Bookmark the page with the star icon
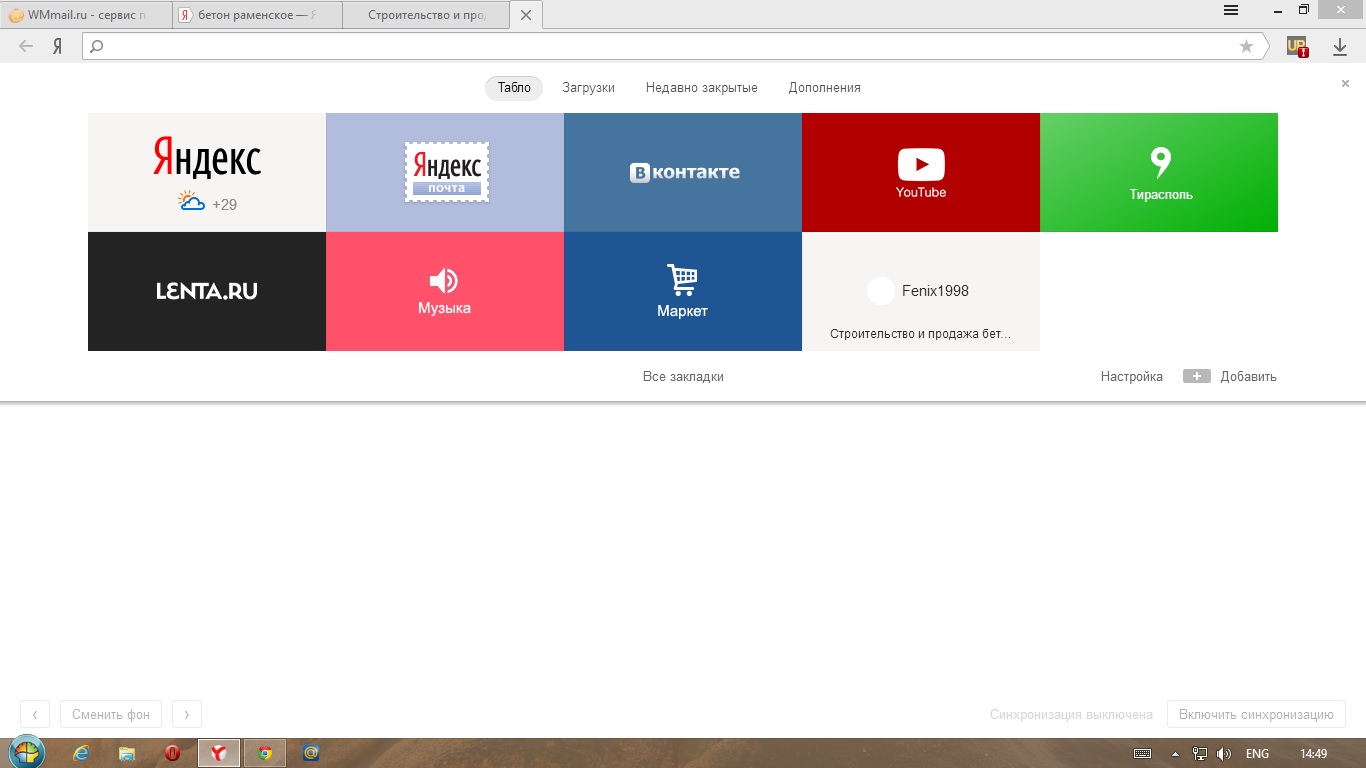 tap(1246, 46)
